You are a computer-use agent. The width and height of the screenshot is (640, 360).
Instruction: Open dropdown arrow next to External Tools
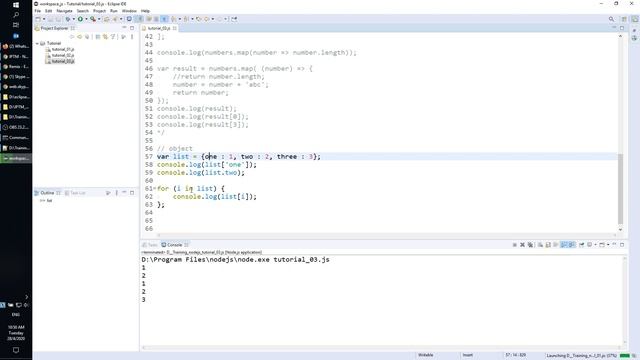tap(99, 19)
